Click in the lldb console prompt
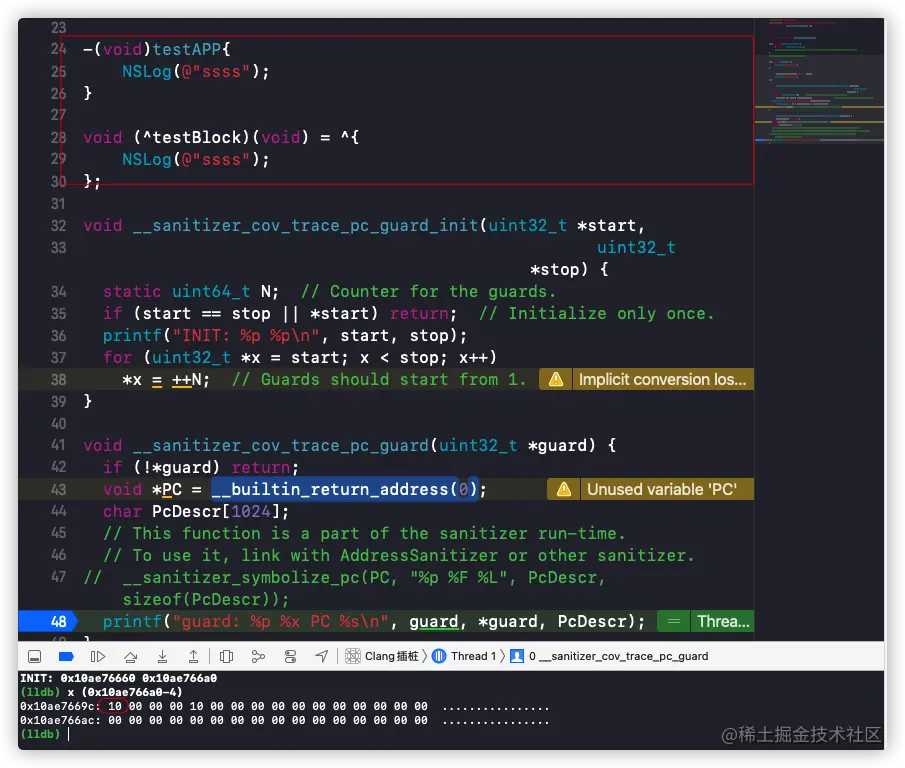The height and width of the screenshot is (768, 905). pyautogui.click(x=69, y=735)
